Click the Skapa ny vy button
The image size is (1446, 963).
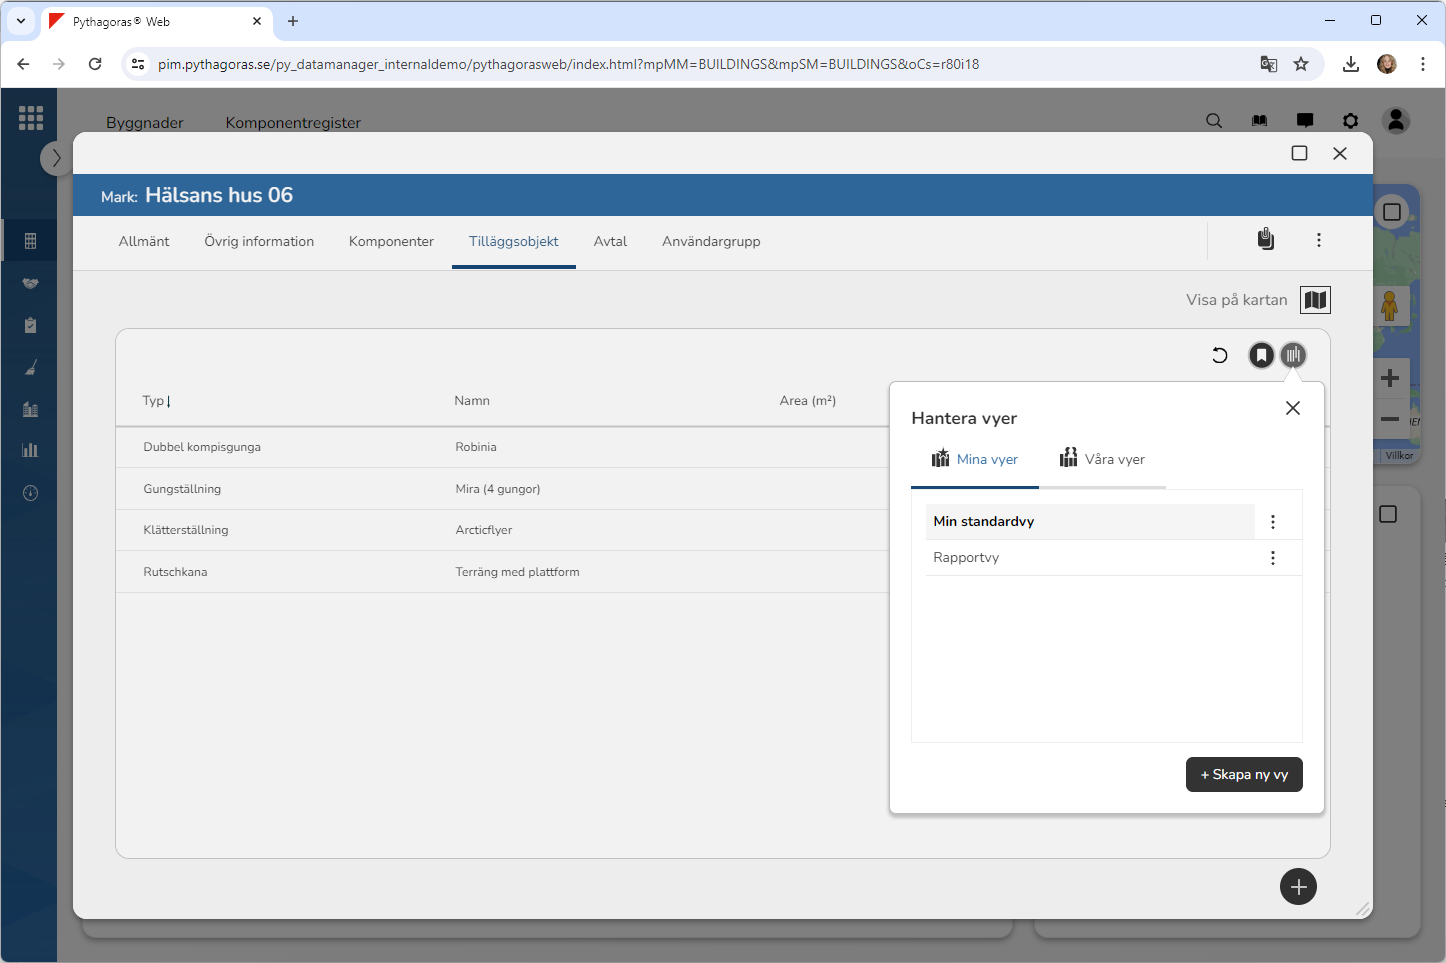click(1243, 775)
